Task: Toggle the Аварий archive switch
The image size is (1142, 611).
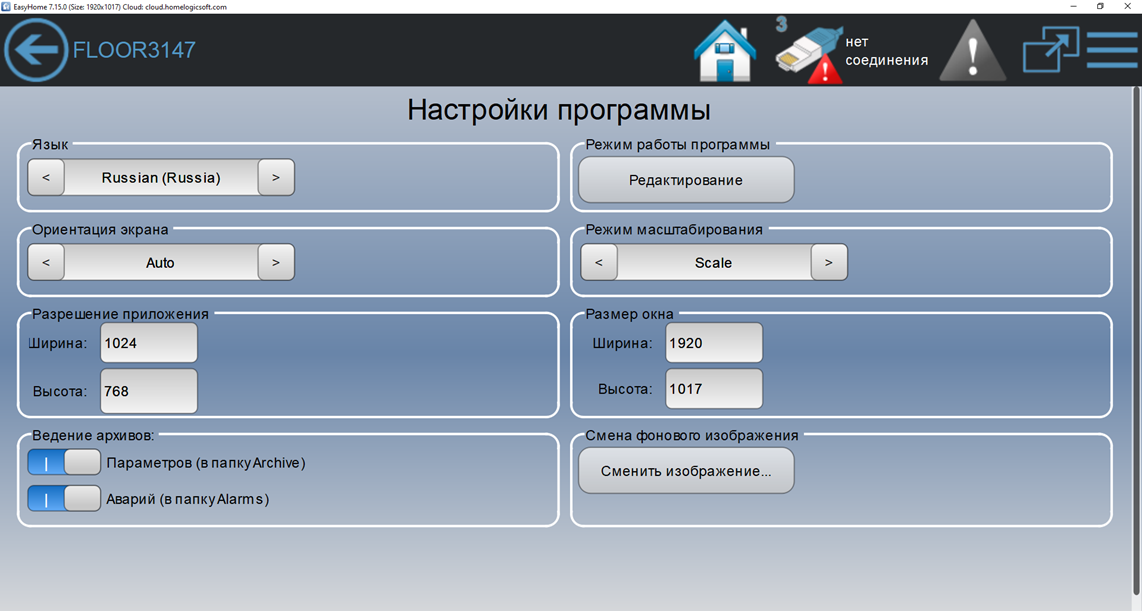Action: [x=64, y=498]
